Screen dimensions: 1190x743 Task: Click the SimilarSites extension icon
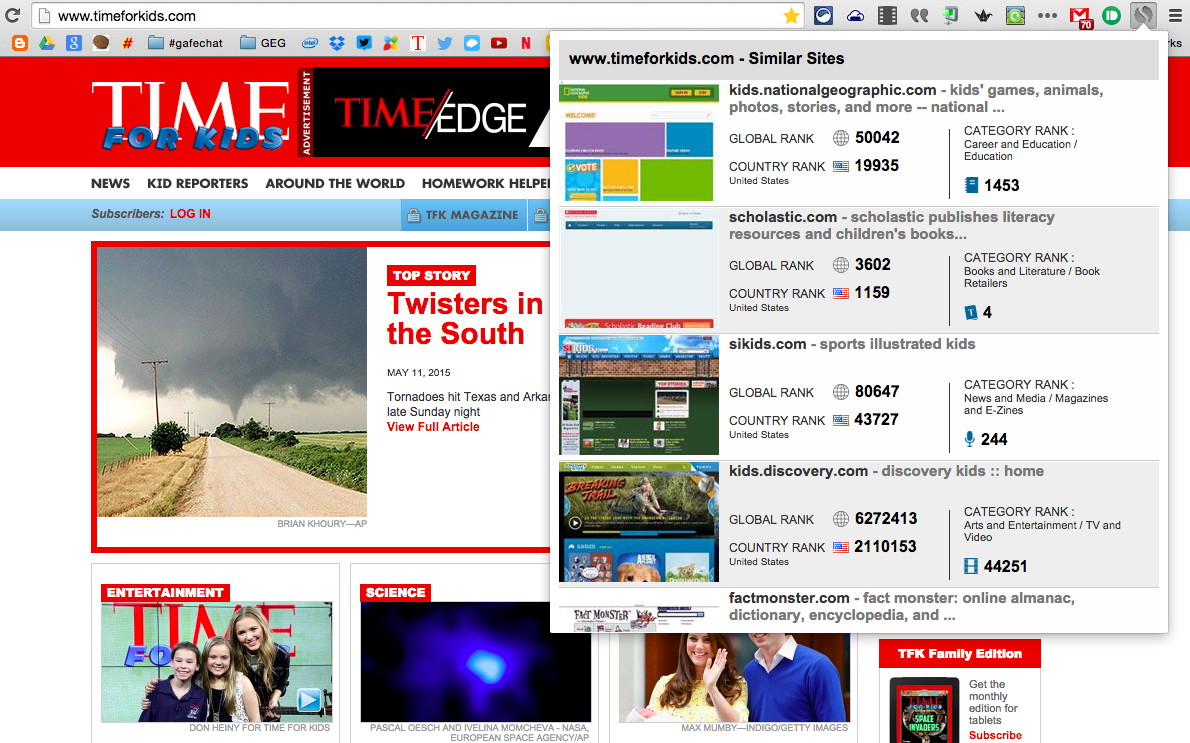tap(1142, 15)
